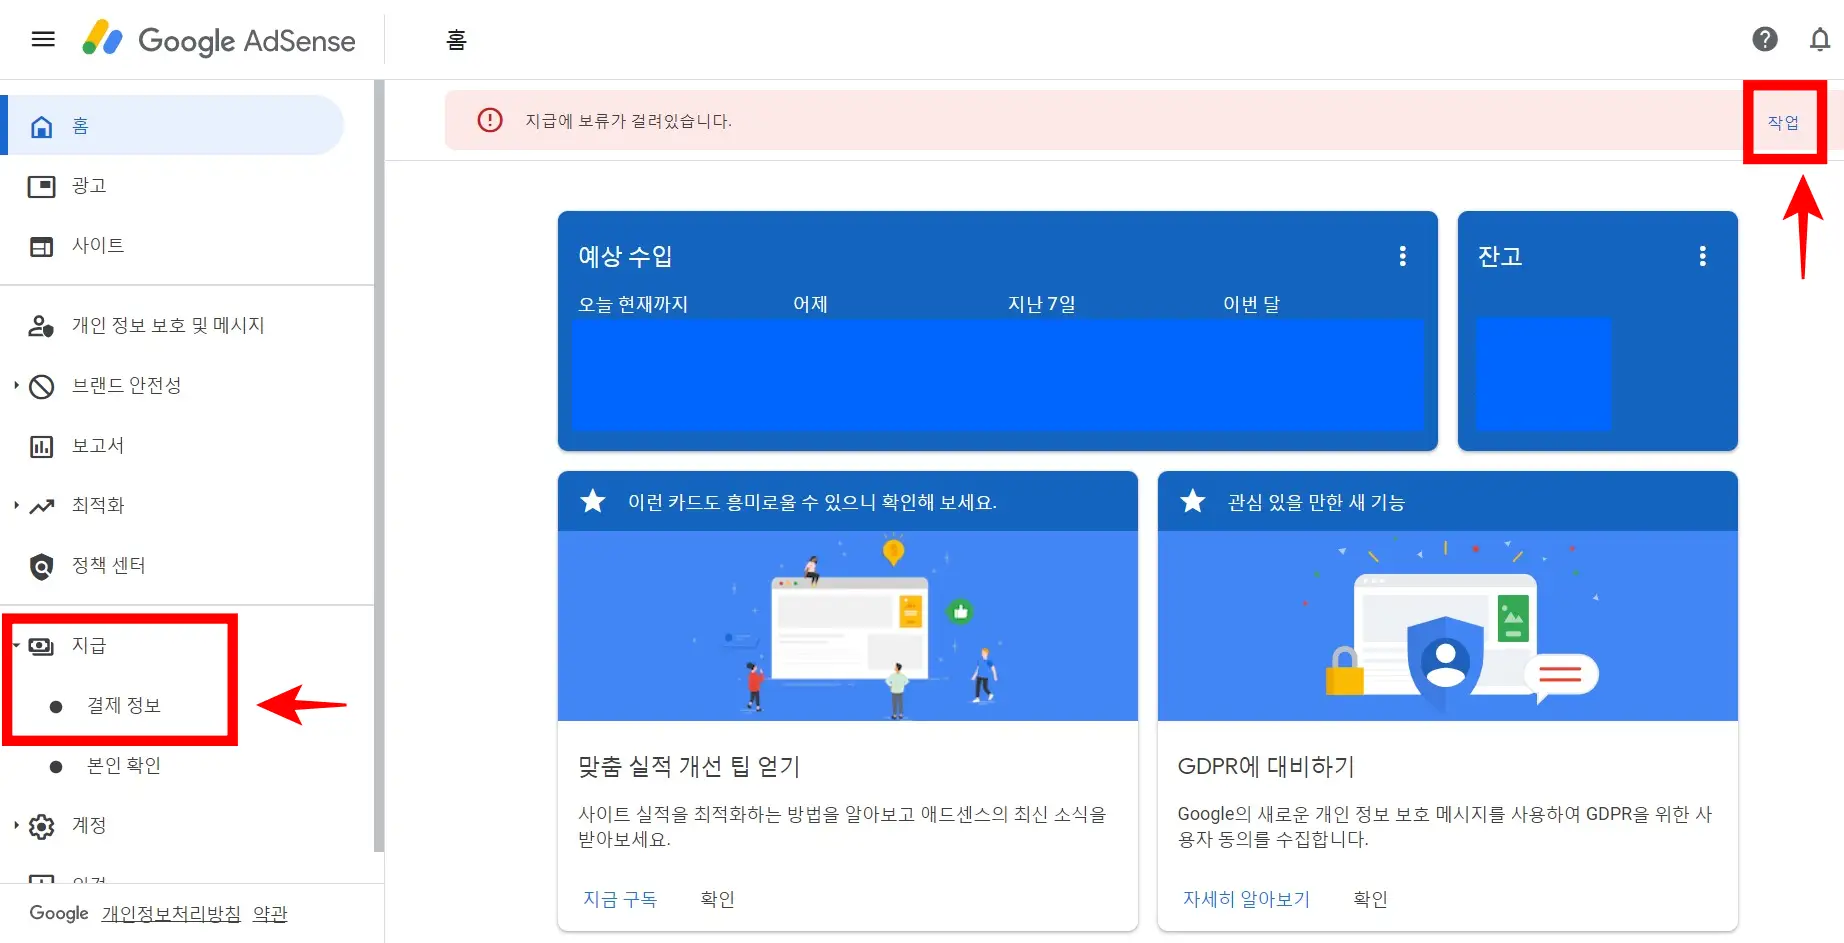Expand the 최적화 sidebar section
Viewport: 1844px width, 943px height.
(x=98, y=505)
